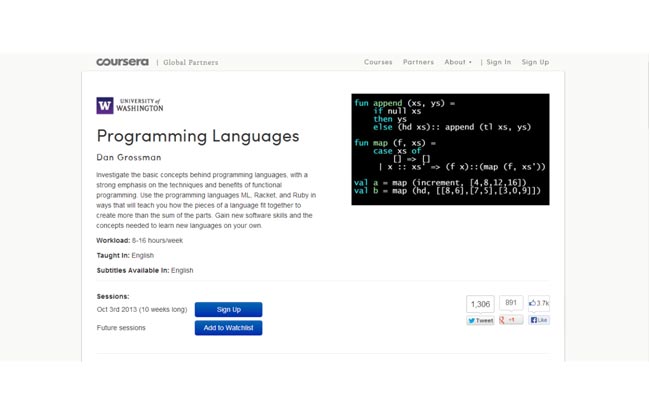Click the 1,306 tweet count bubble
Screen dimensions: 650x406
coord(480,304)
